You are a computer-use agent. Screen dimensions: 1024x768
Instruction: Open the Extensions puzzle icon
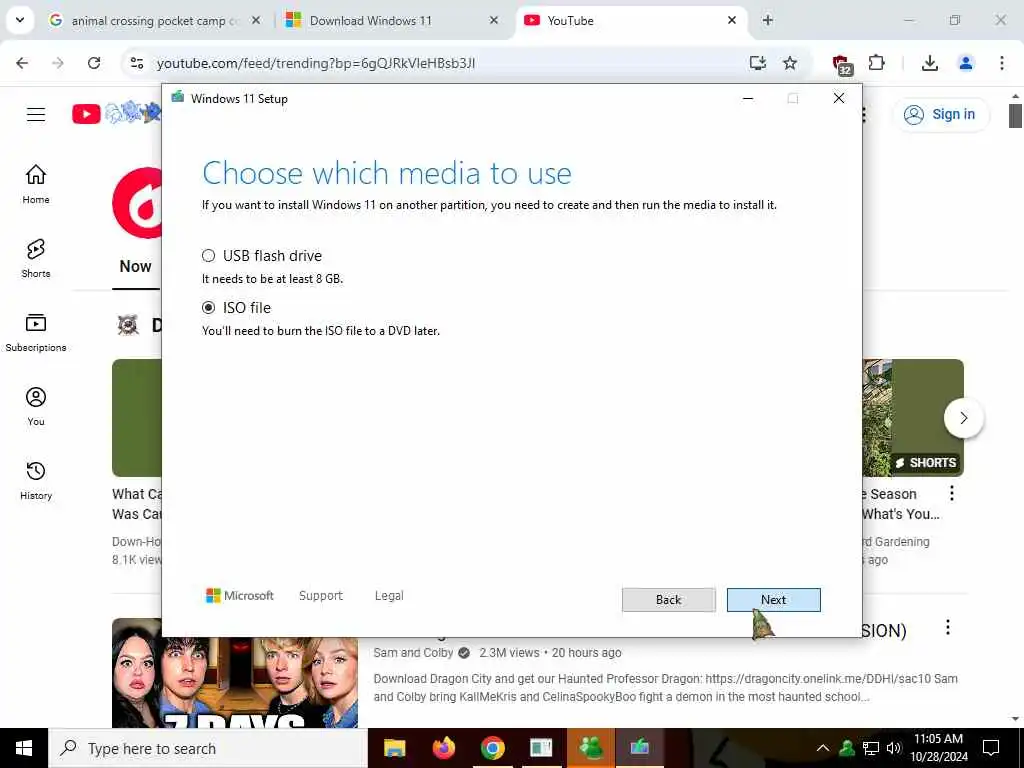pos(876,63)
